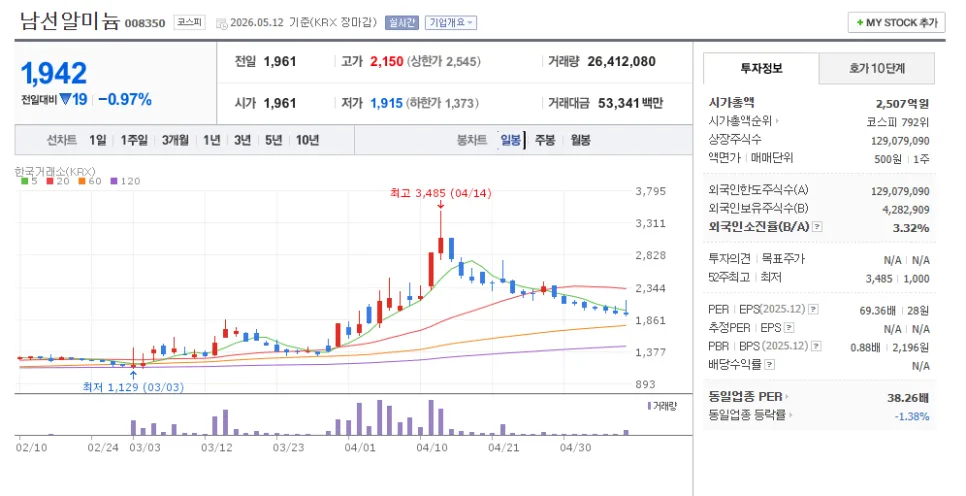This screenshot has height=496, width=966.
Task: Select the 주봉 weekly candle chart
Action: (545, 140)
